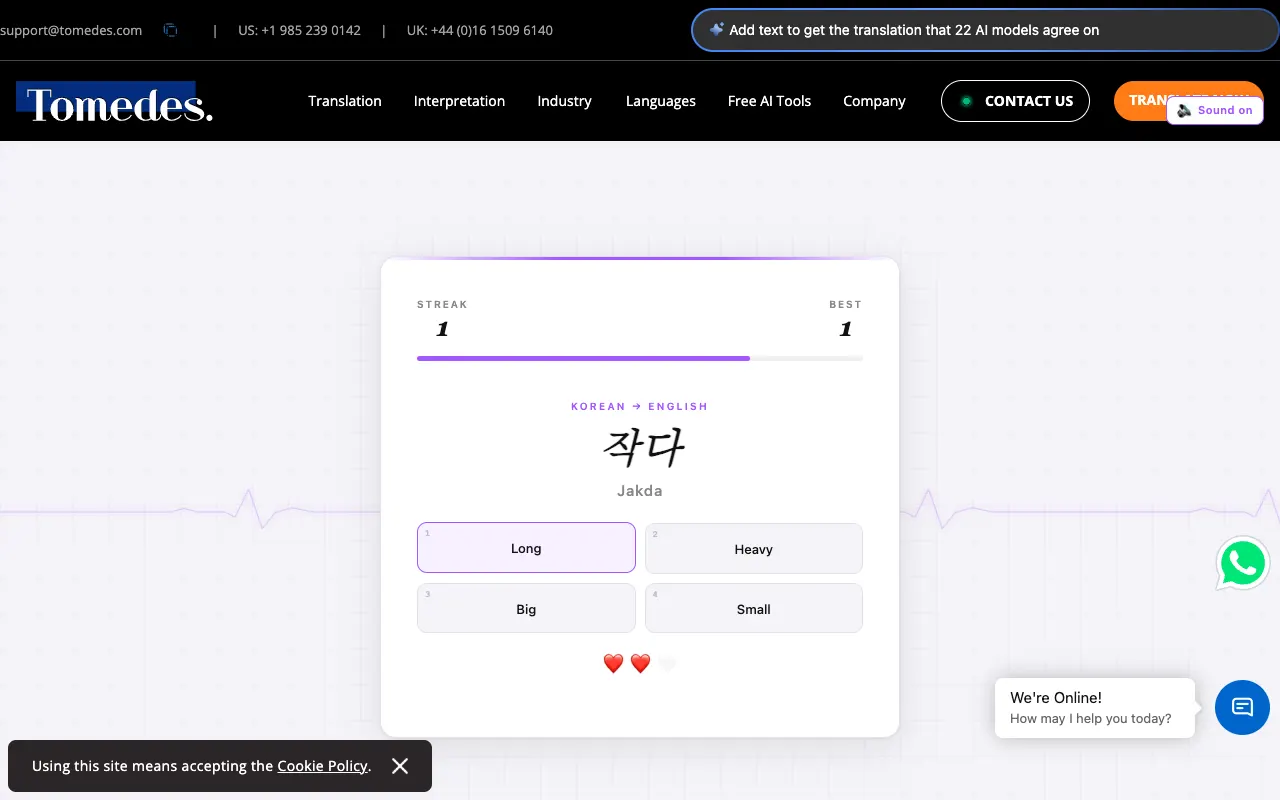Open the Interpretation menu
Image resolution: width=1280 pixels, height=800 pixels.
click(459, 101)
